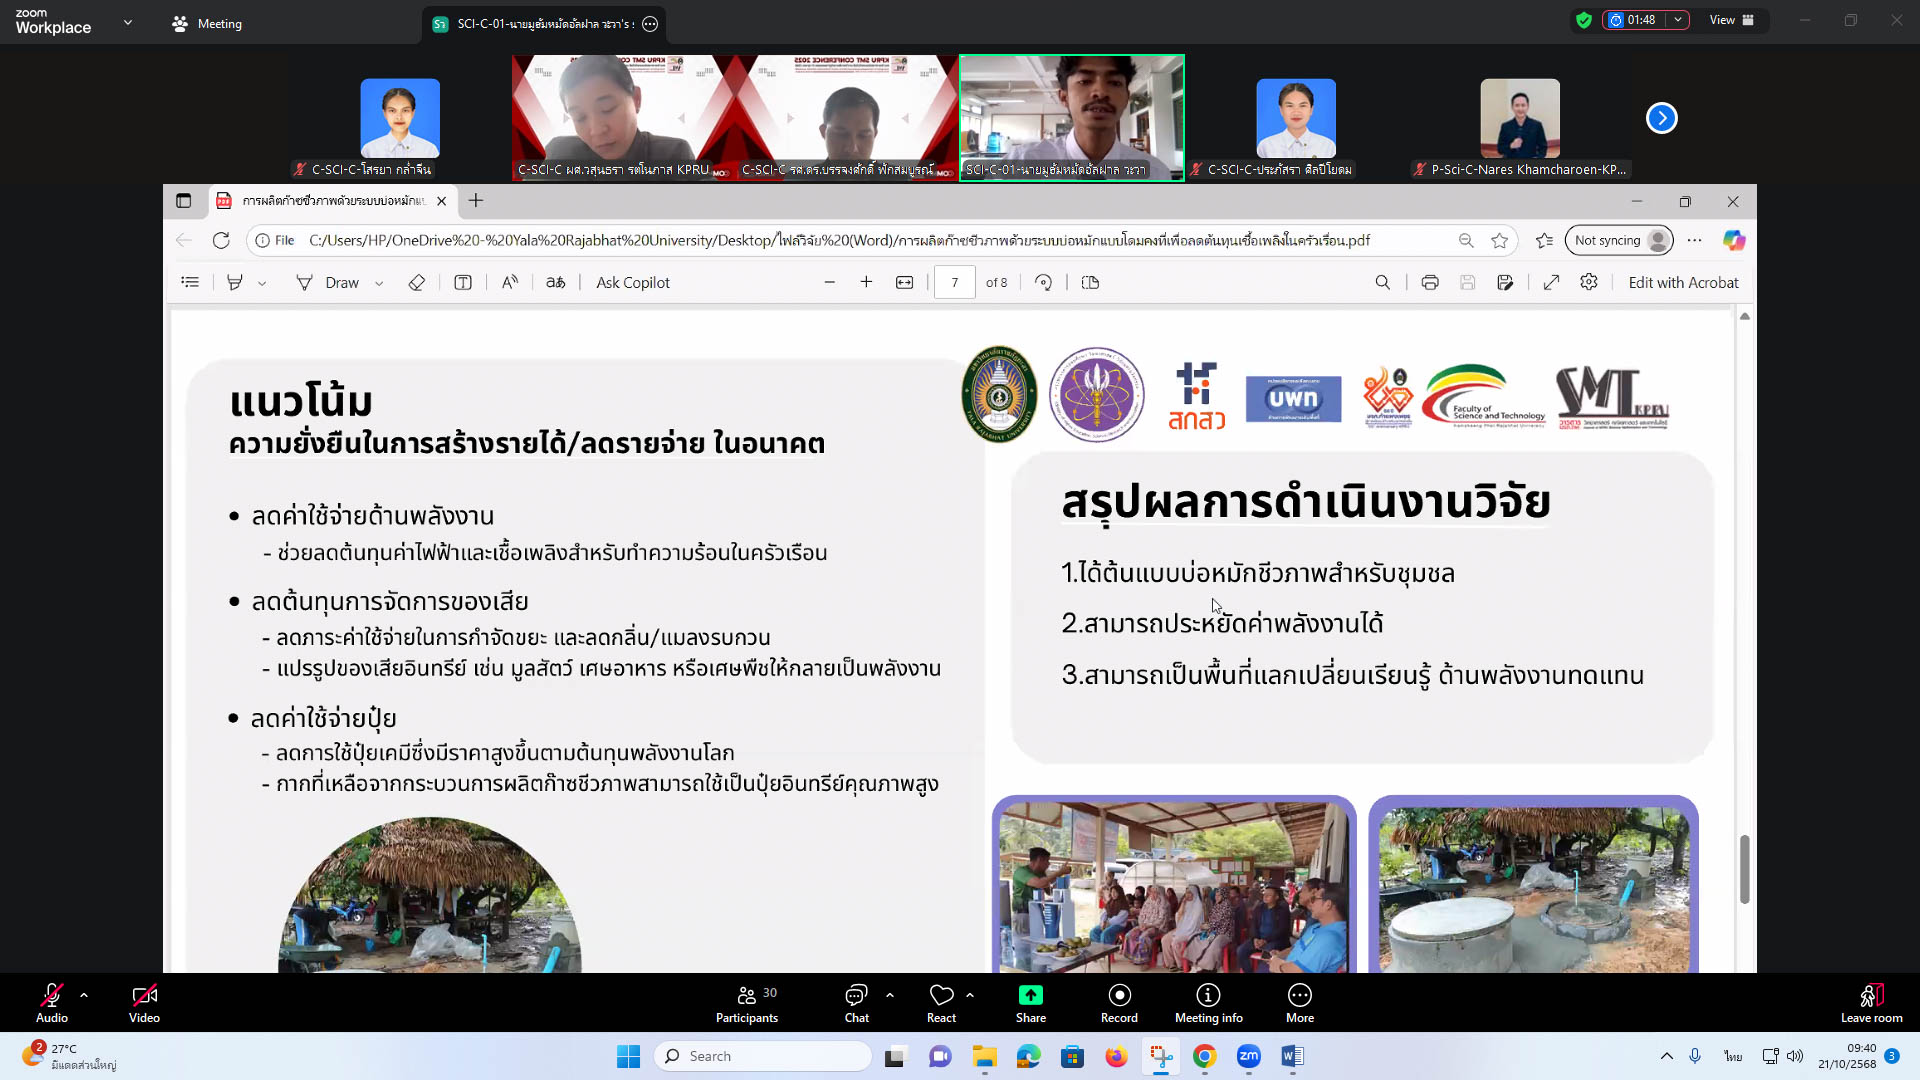Click the Erase tool in PDF toolbar
The height and width of the screenshot is (1080, 1920).
click(417, 283)
